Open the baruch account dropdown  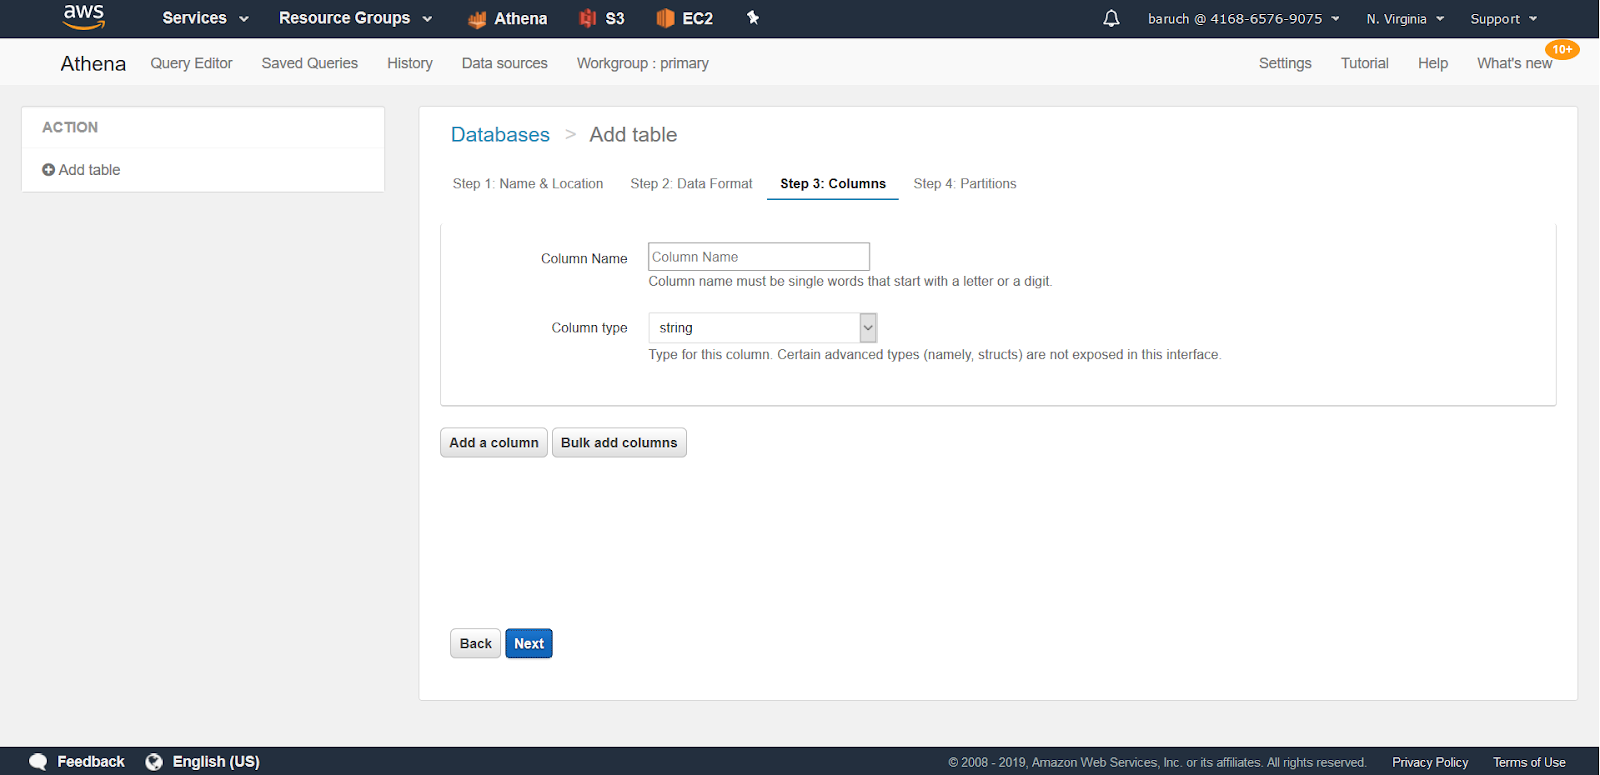1243,18
